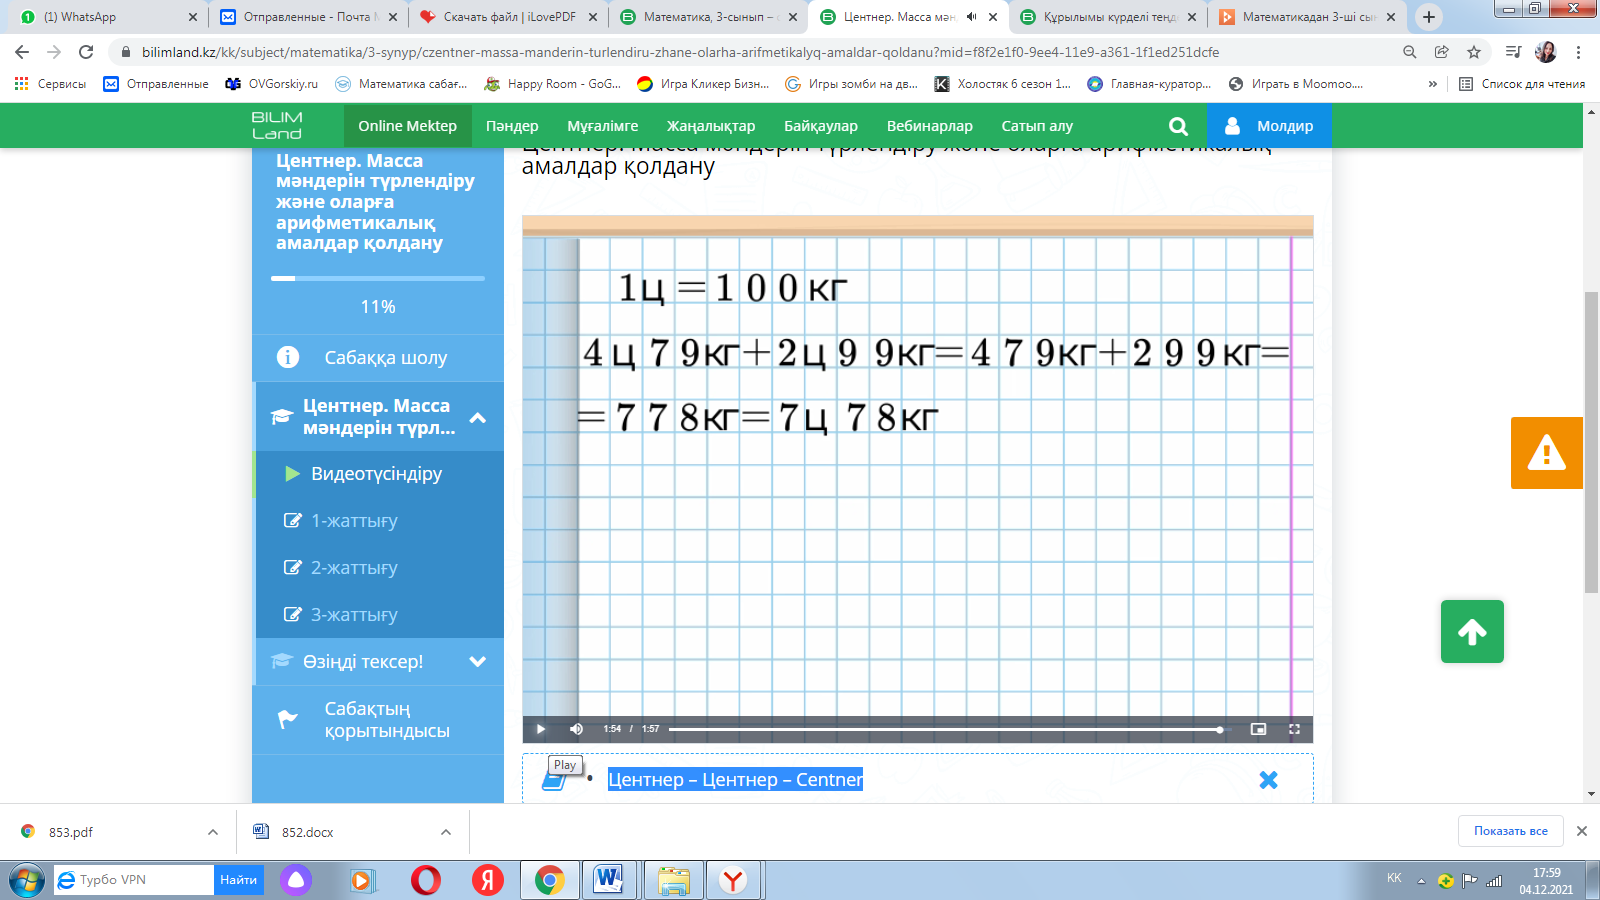Open Сабақтың қорытындысы summary
Image resolution: width=1600 pixels, height=900 pixels.
coord(378,720)
